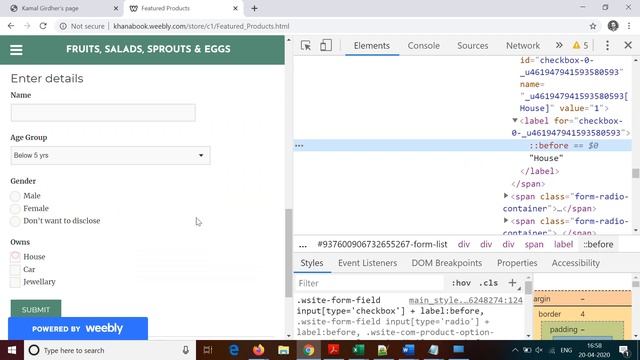640x360 pixels.
Task: Reload the current page
Action: pyautogui.click(x=43, y=26)
